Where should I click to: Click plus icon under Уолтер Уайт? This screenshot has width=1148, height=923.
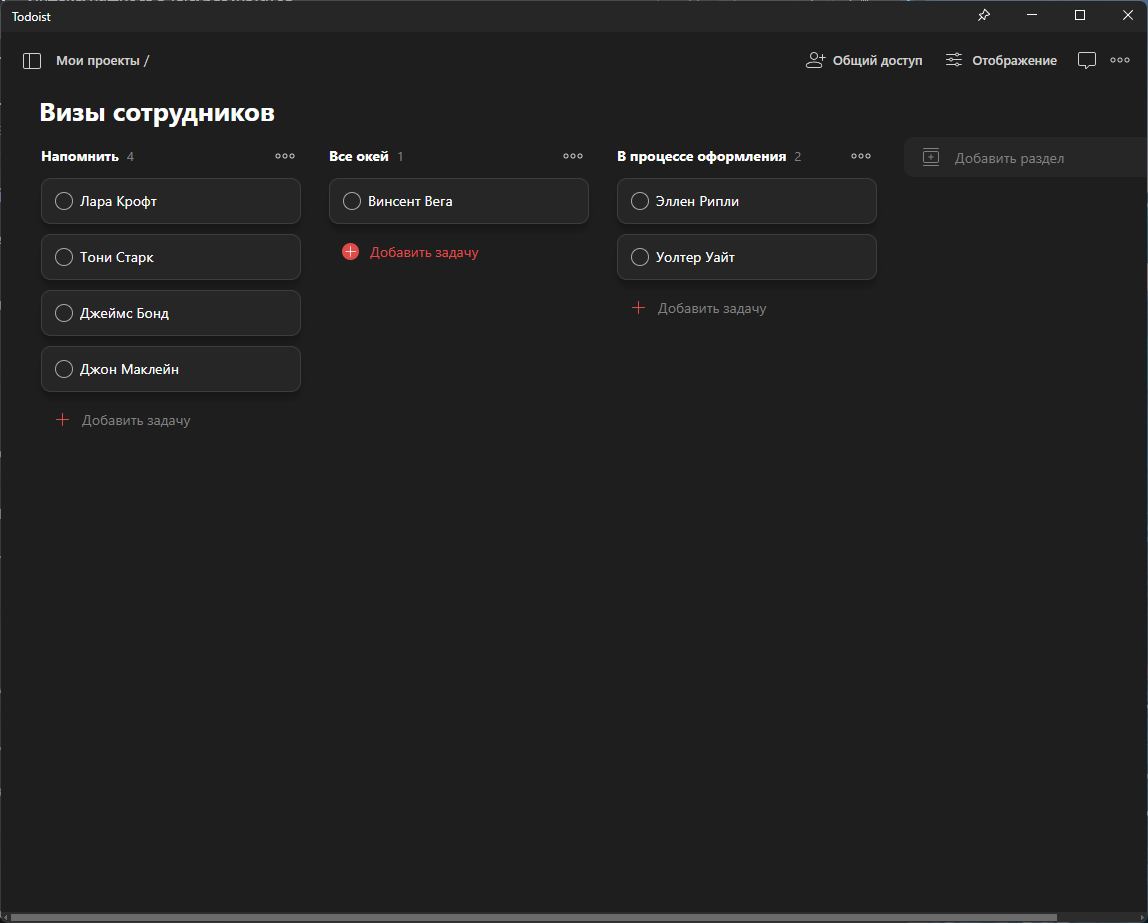click(x=638, y=307)
